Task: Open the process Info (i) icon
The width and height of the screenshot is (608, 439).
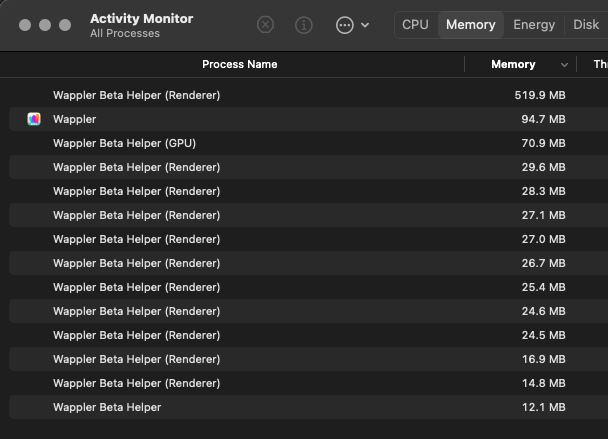Action: pyautogui.click(x=304, y=25)
